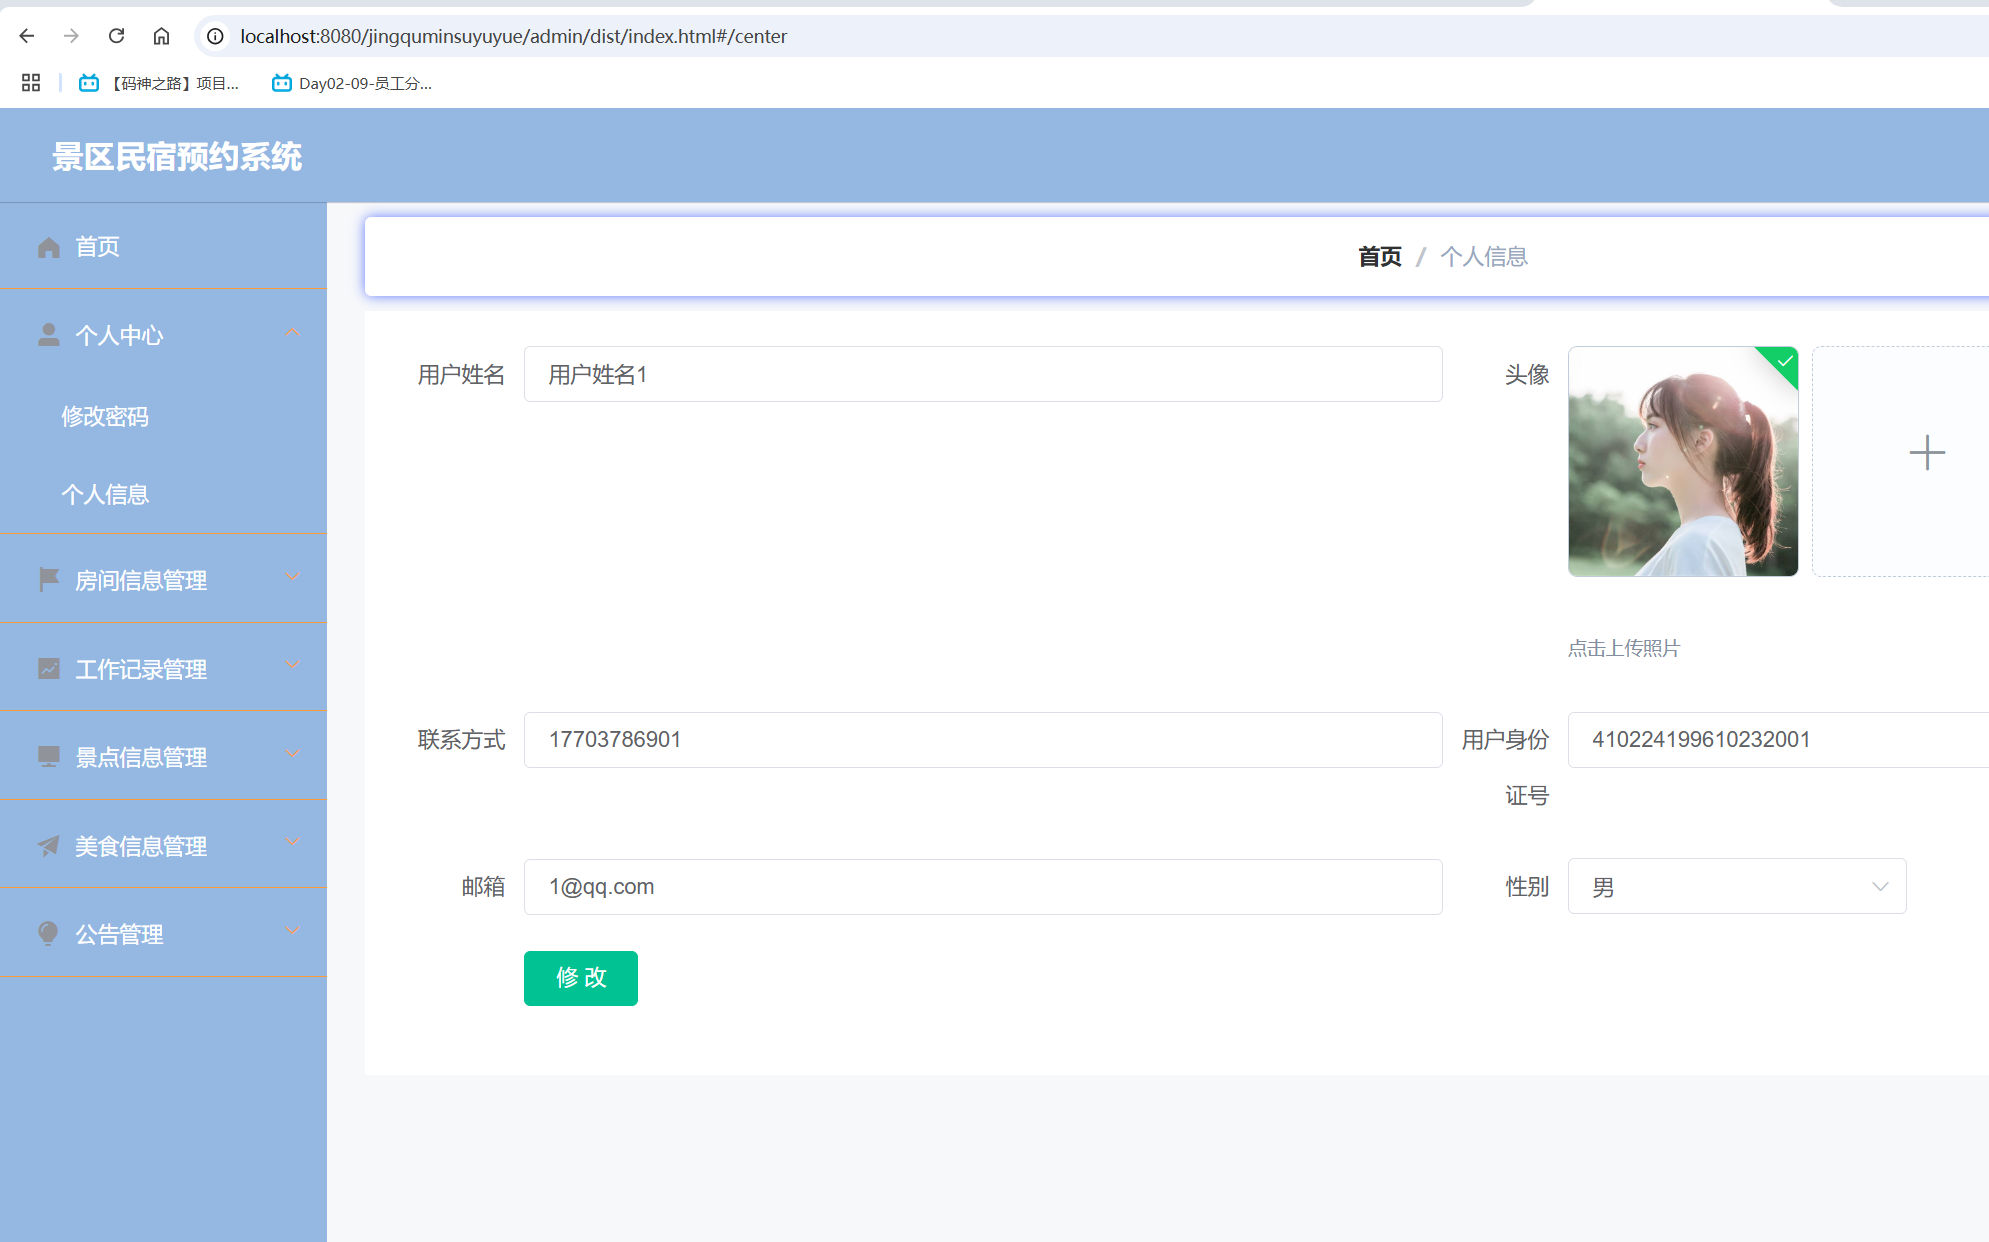Click the paper plane icon beside 美食信息管理
The image size is (1989, 1242).
pyautogui.click(x=49, y=845)
